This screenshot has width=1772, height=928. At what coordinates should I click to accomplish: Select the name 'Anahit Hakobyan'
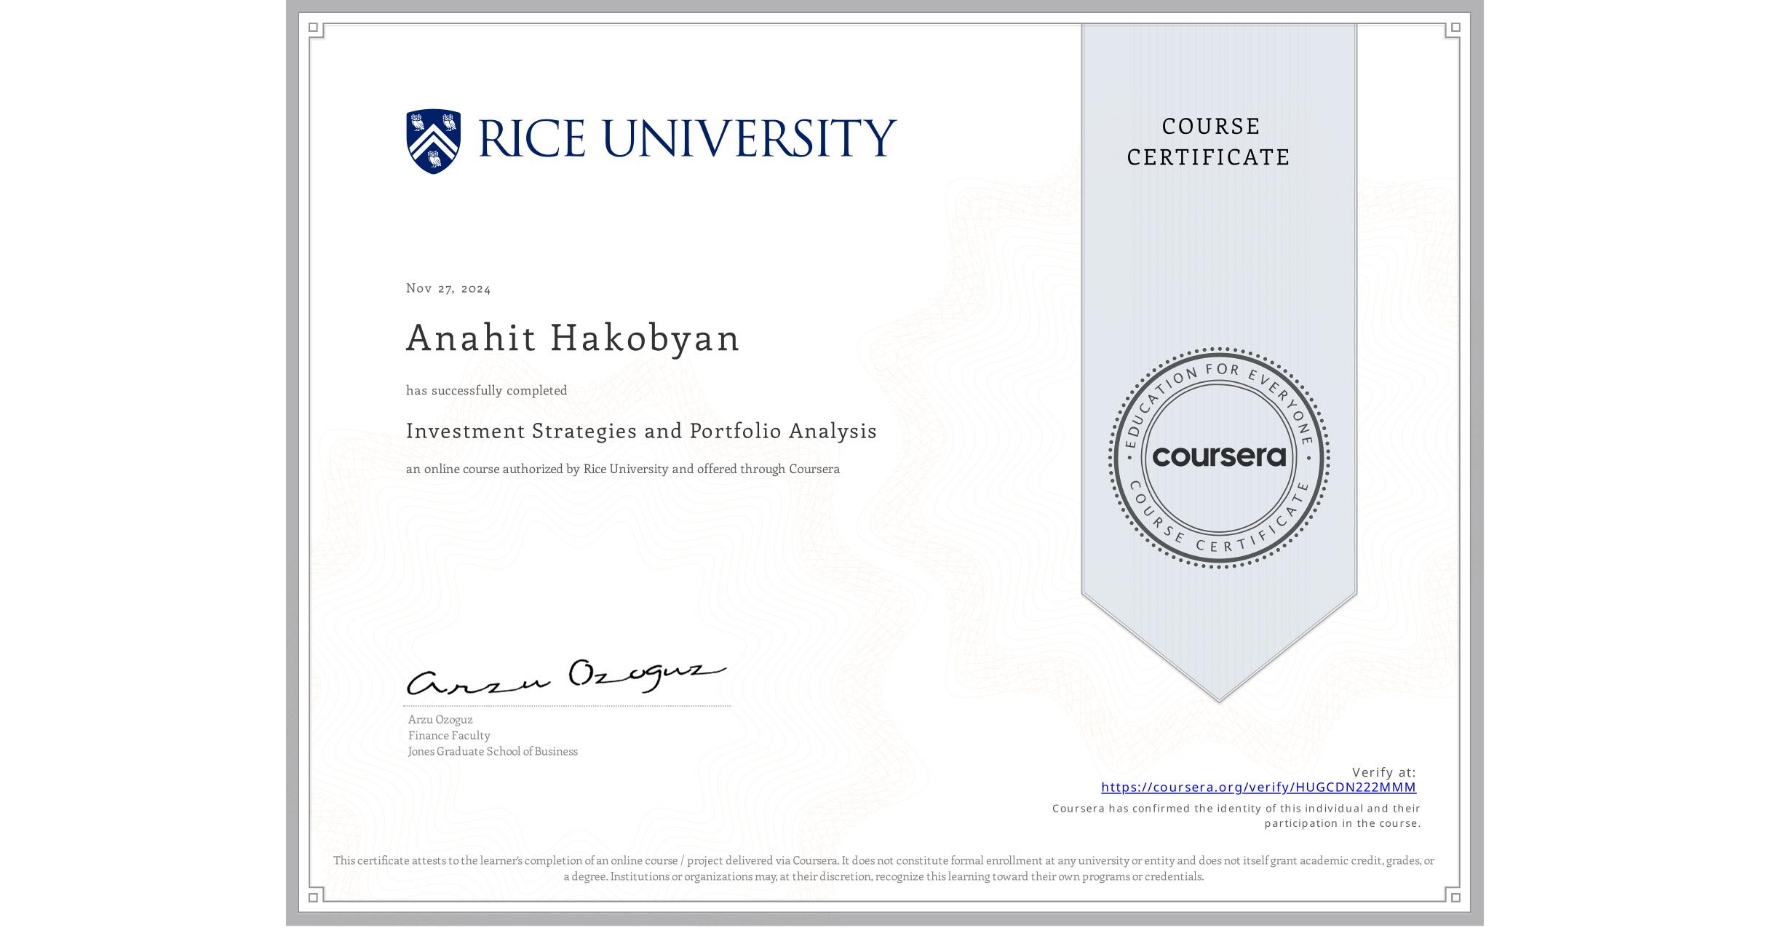(572, 339)
